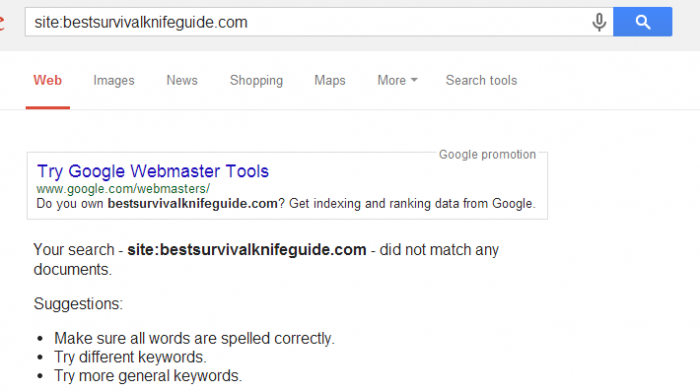Go to the Shopping tab
The width and height of the screenshot is (700, 391).
tap(256, 80)
